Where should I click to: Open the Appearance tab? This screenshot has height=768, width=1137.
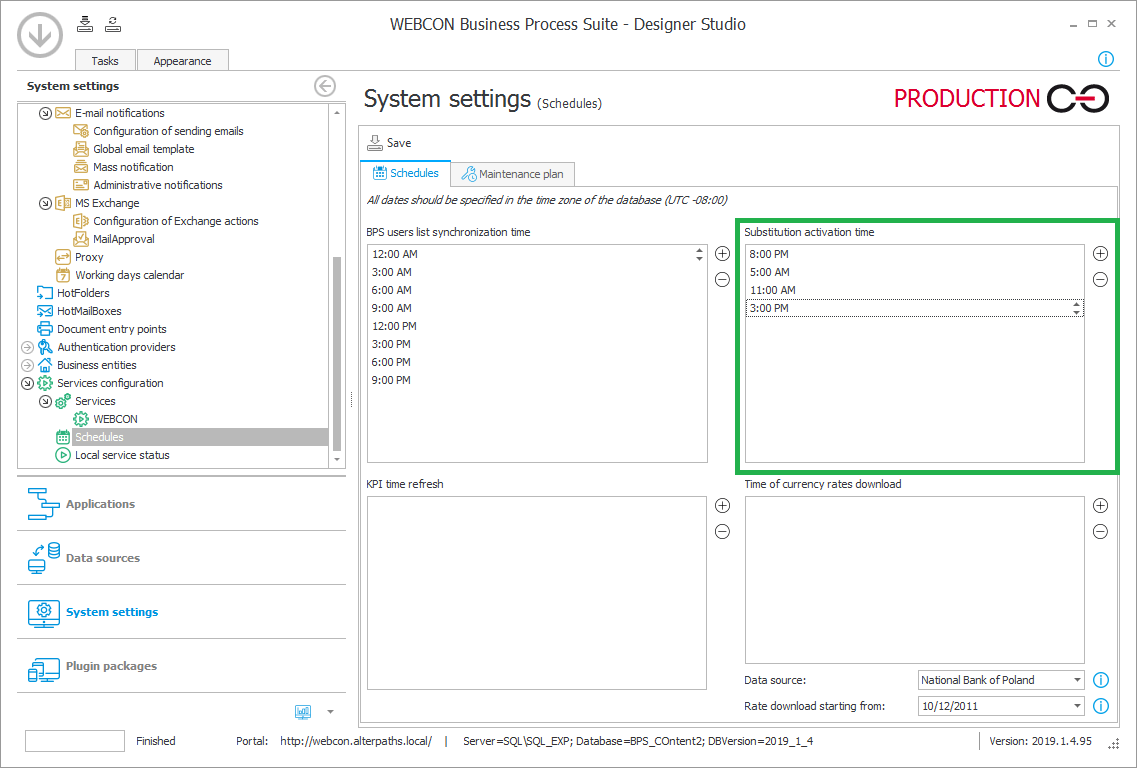(182, 60)
